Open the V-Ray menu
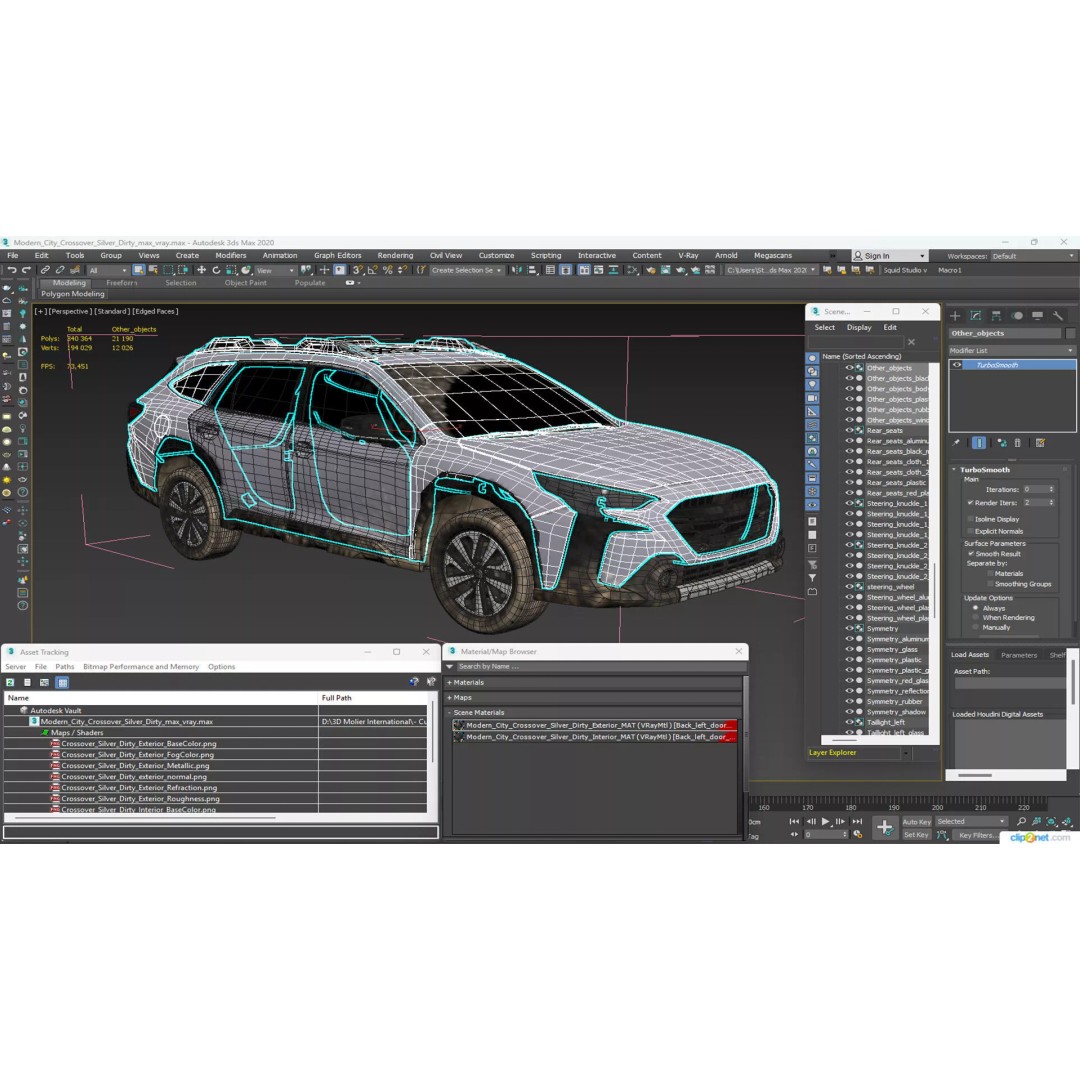The width and height of the screenshot is (1080, 1080). (x=688, y=256)
